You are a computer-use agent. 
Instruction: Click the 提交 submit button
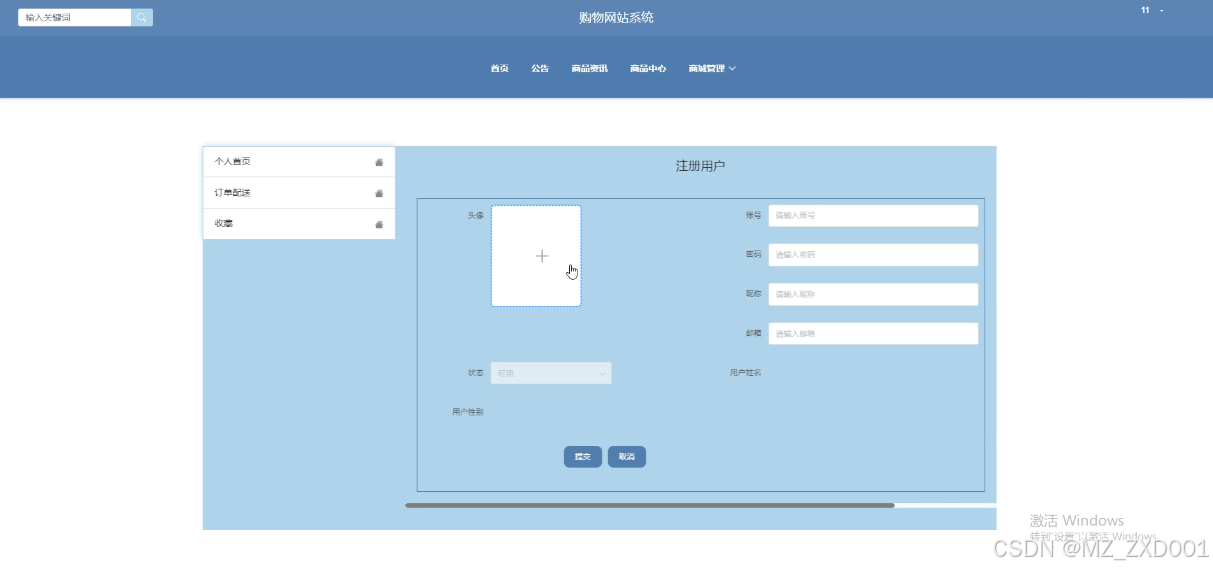coord(583,457)
